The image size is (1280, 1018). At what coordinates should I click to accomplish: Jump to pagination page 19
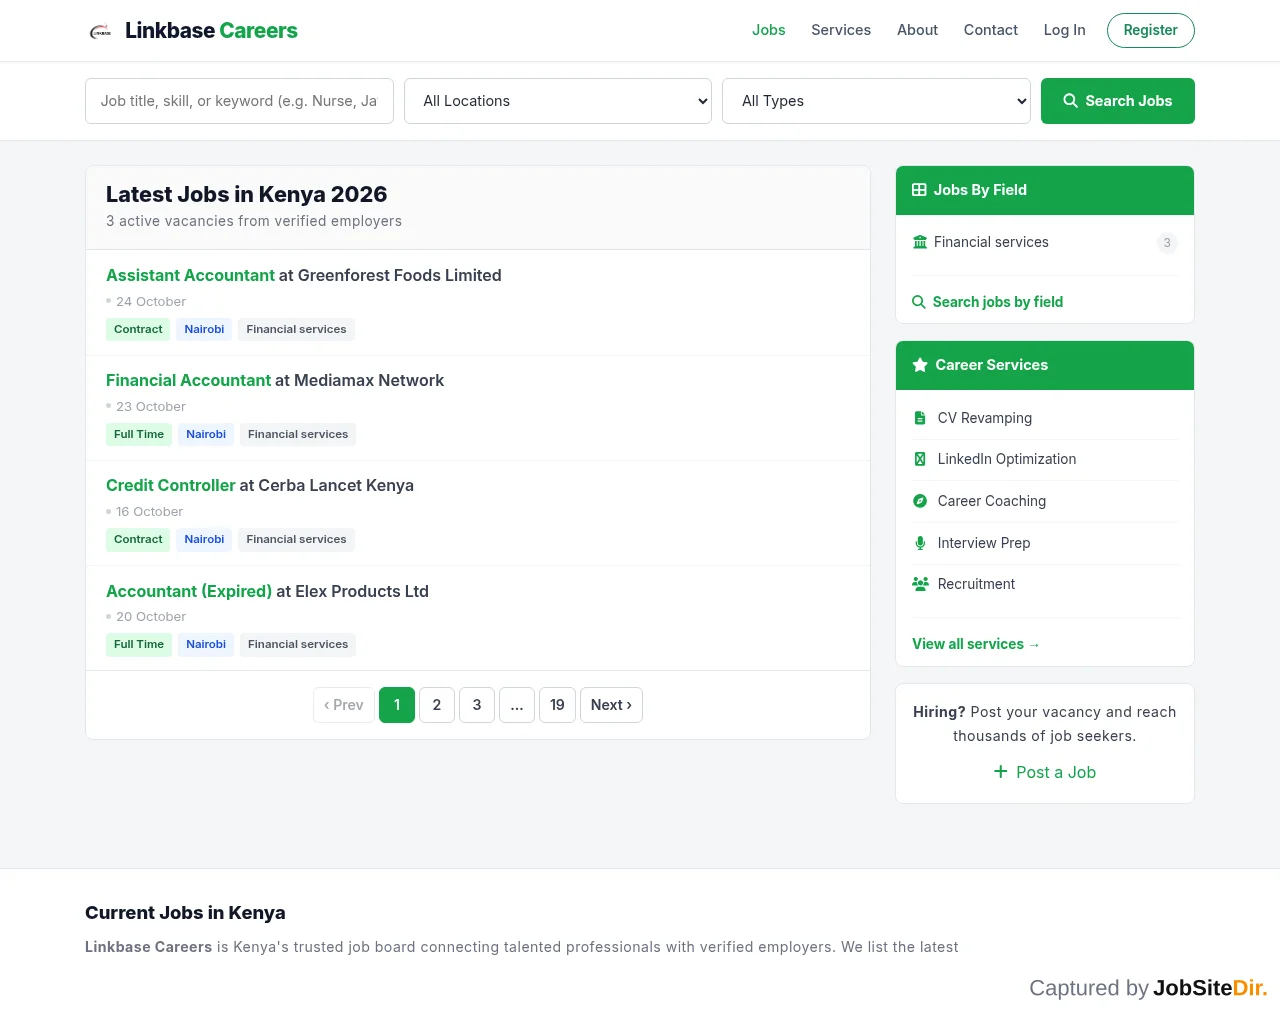[x=557, y=705]
